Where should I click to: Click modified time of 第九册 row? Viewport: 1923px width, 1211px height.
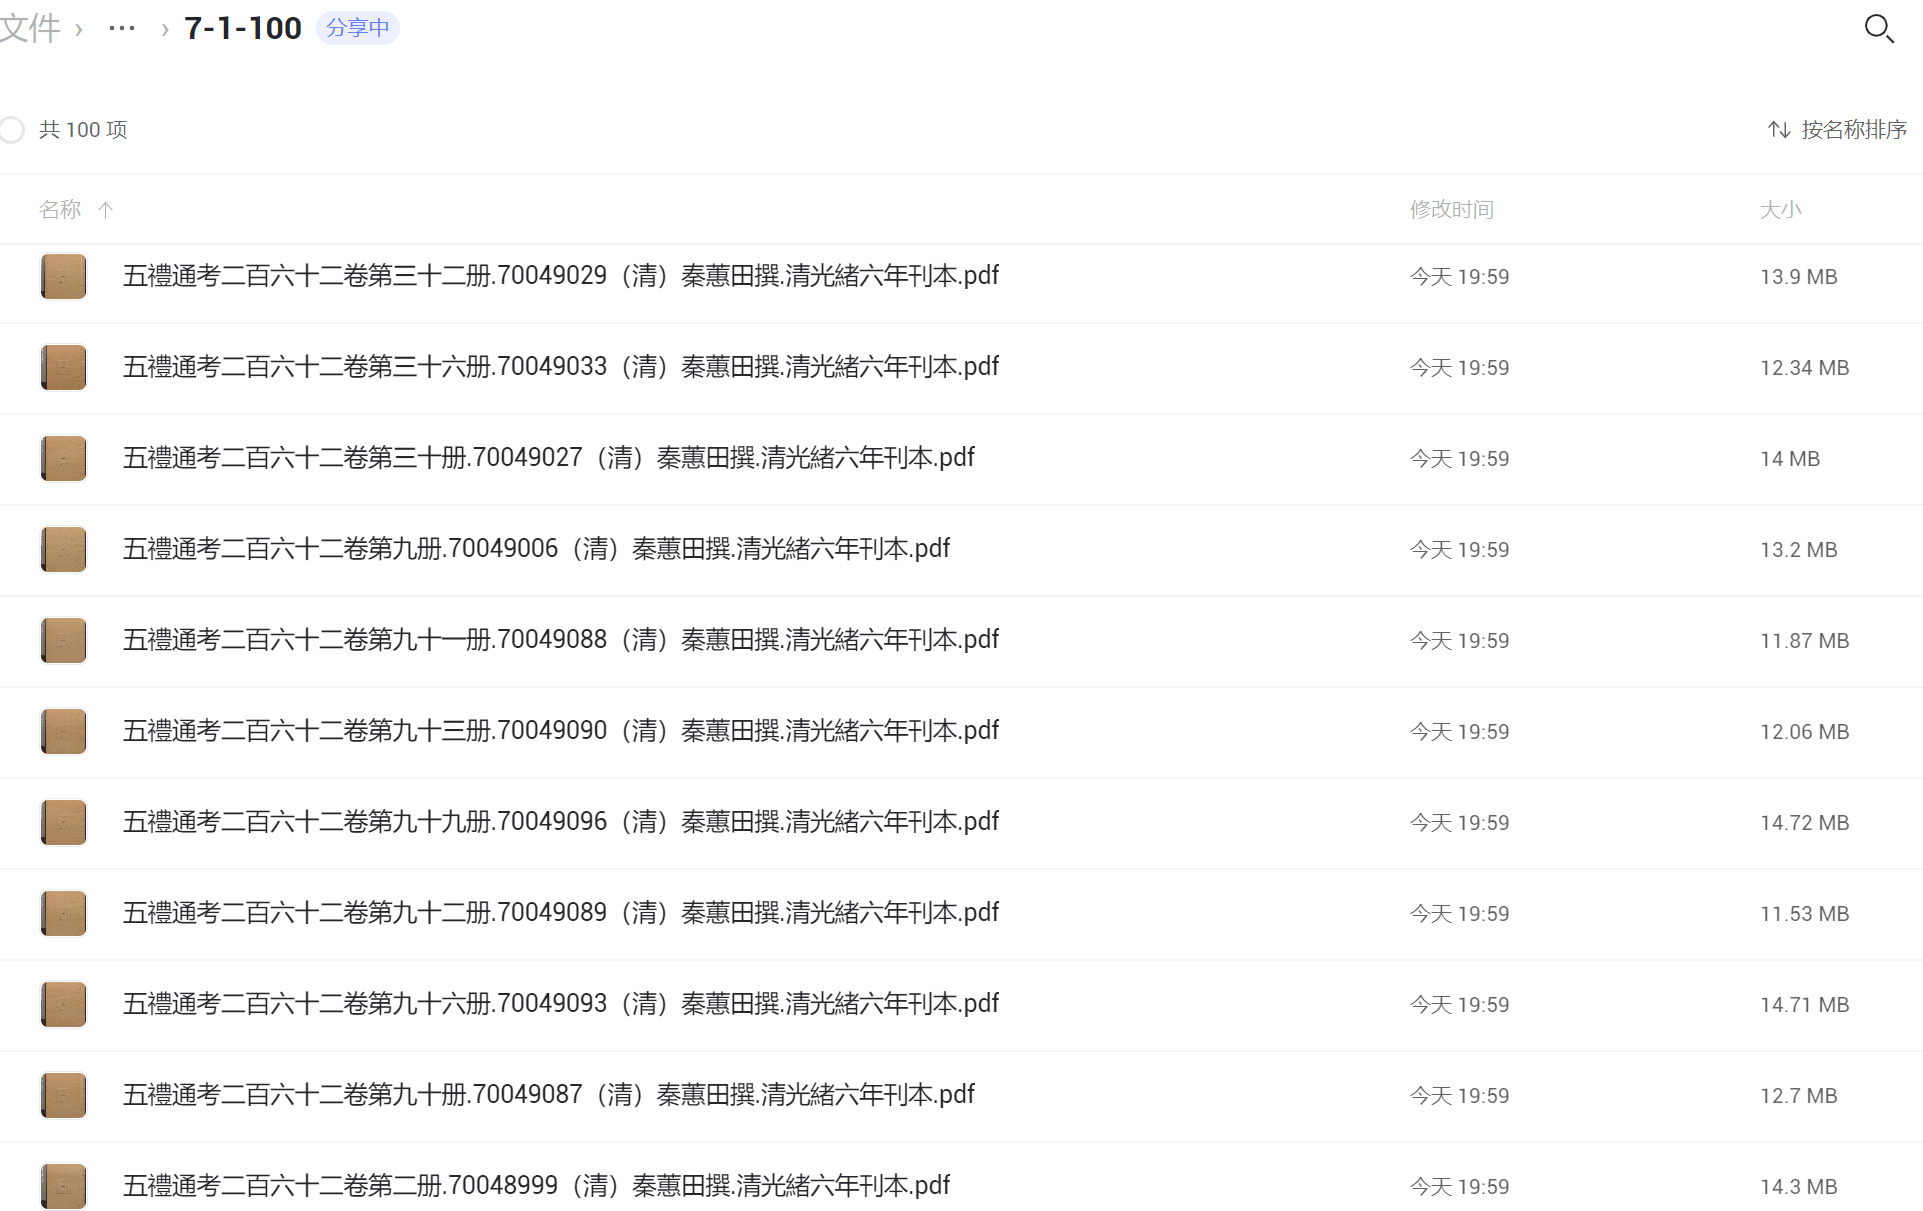(x=1459, y=550)
